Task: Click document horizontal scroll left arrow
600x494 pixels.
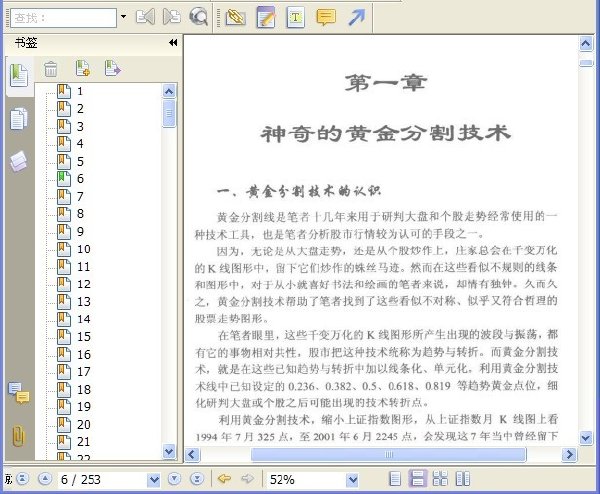Action: coord(192,455)
